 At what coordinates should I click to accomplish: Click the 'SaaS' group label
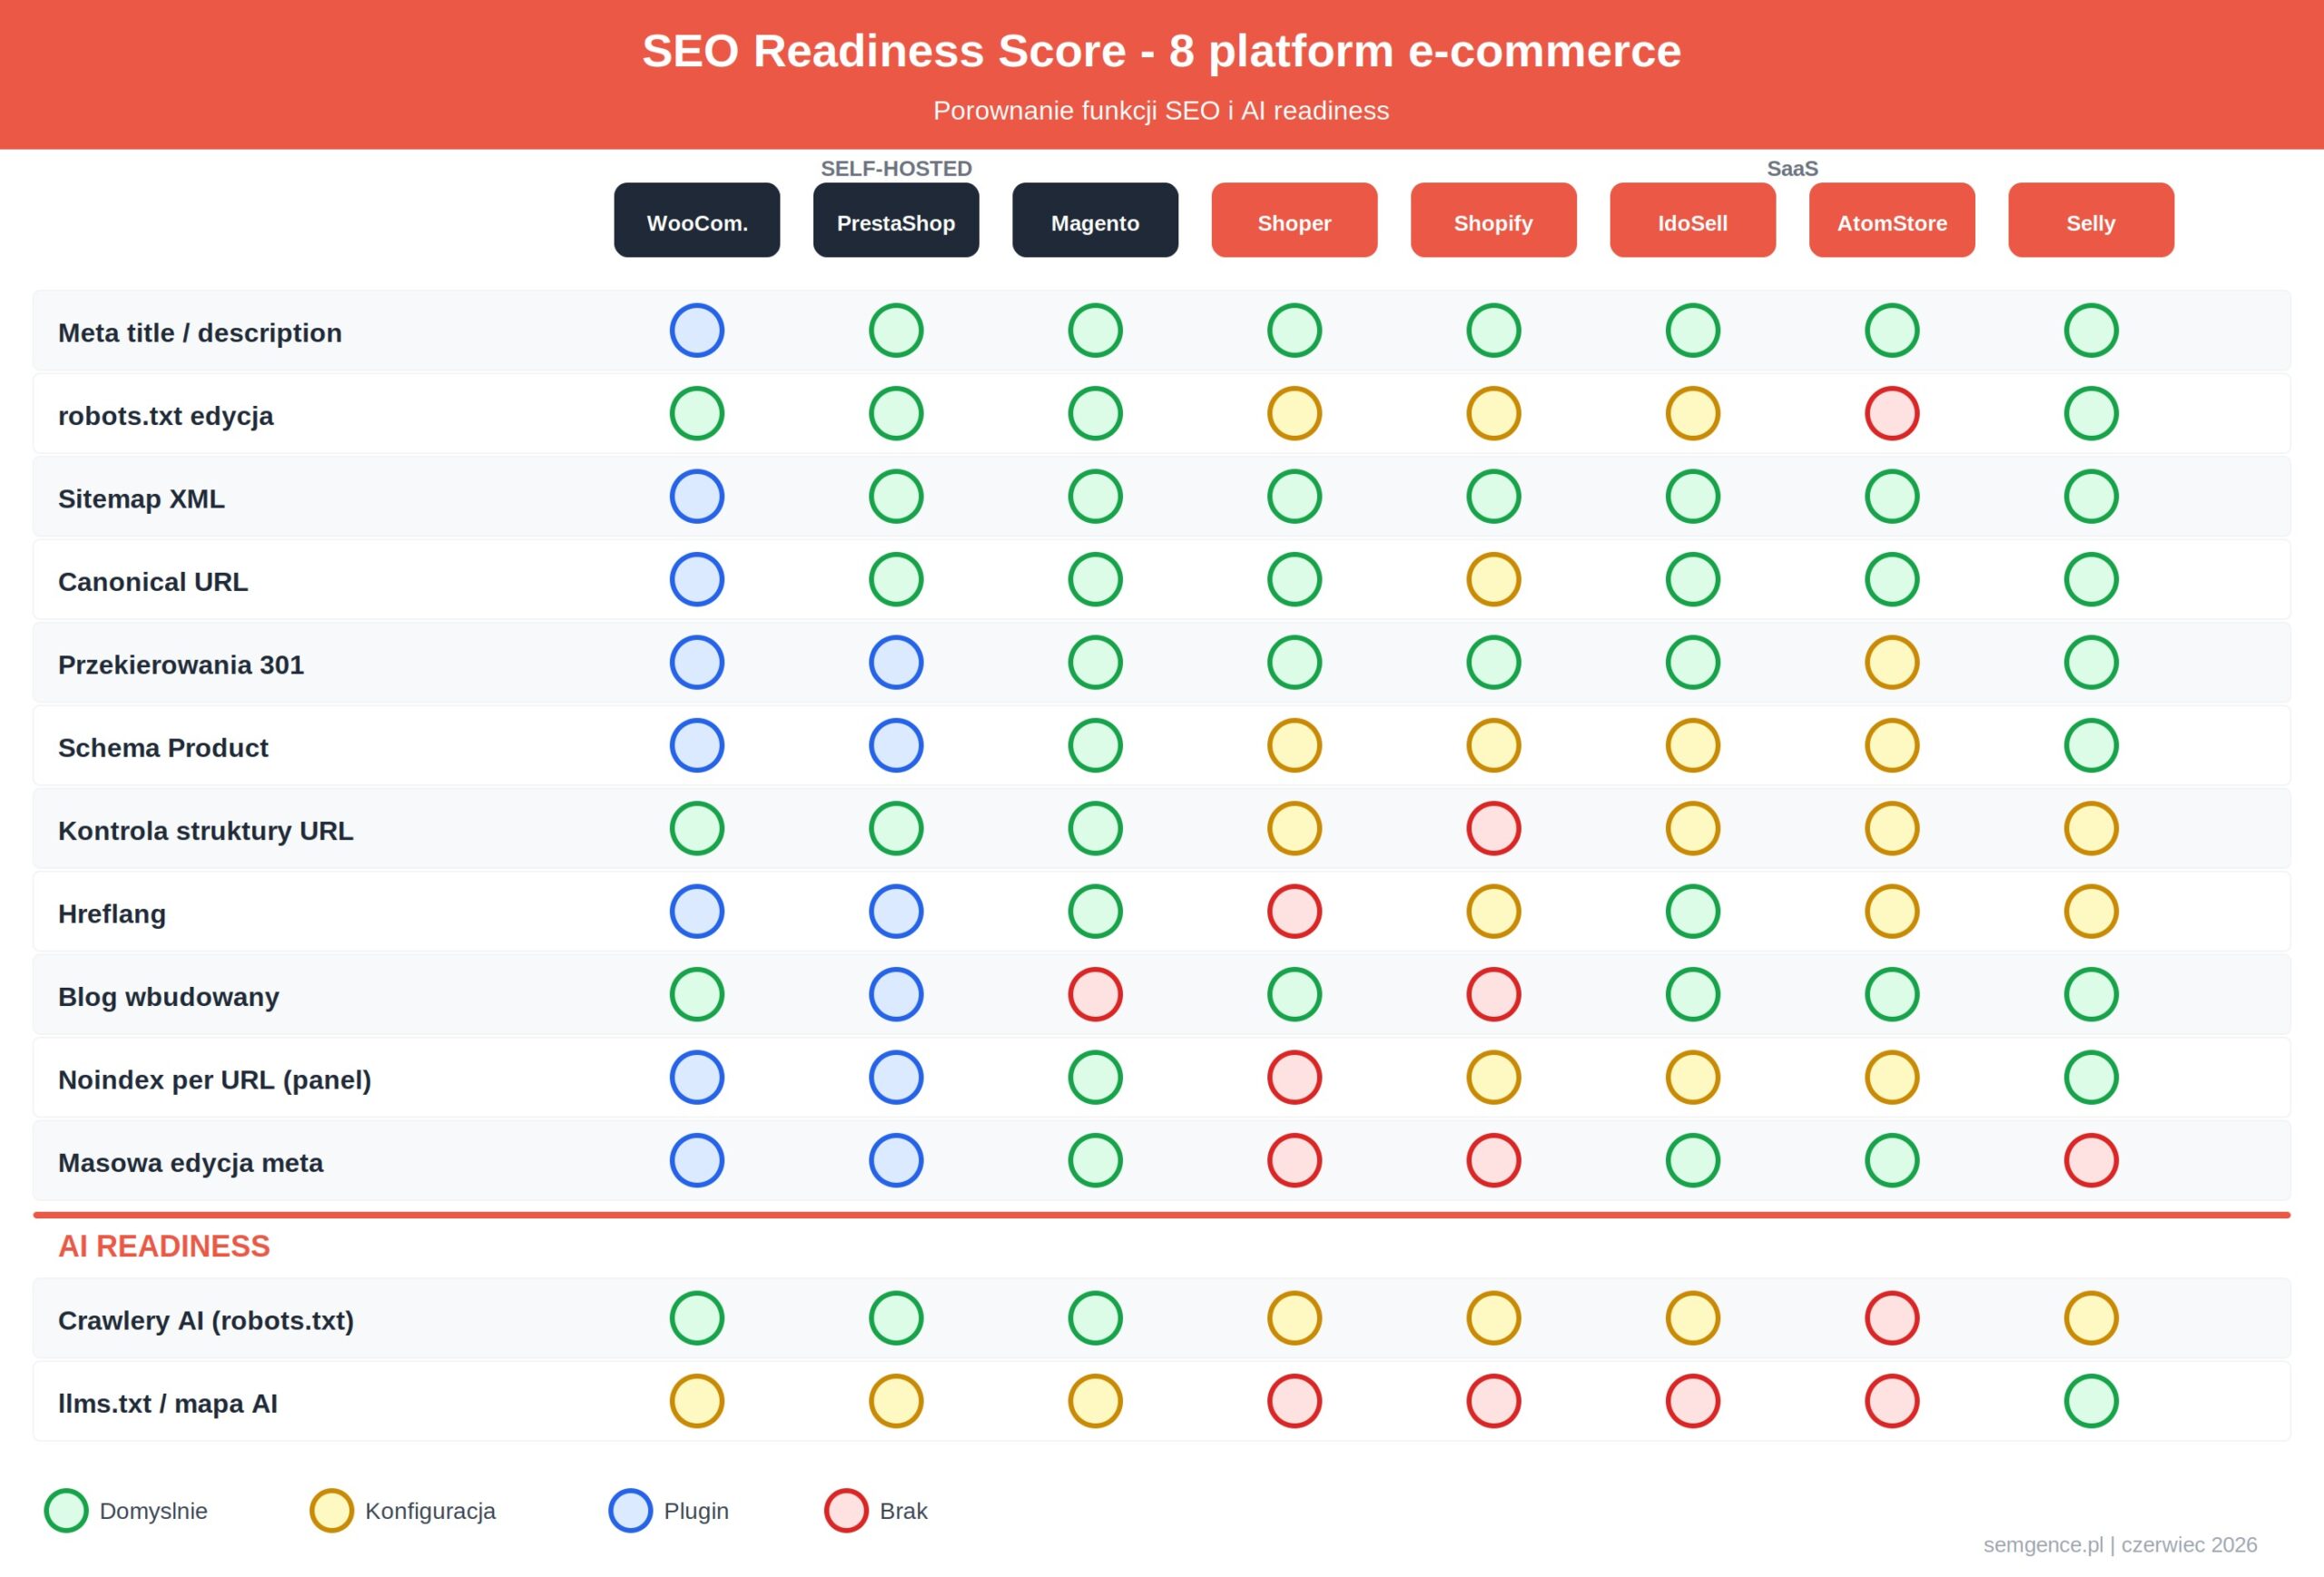click(1792, 168)
